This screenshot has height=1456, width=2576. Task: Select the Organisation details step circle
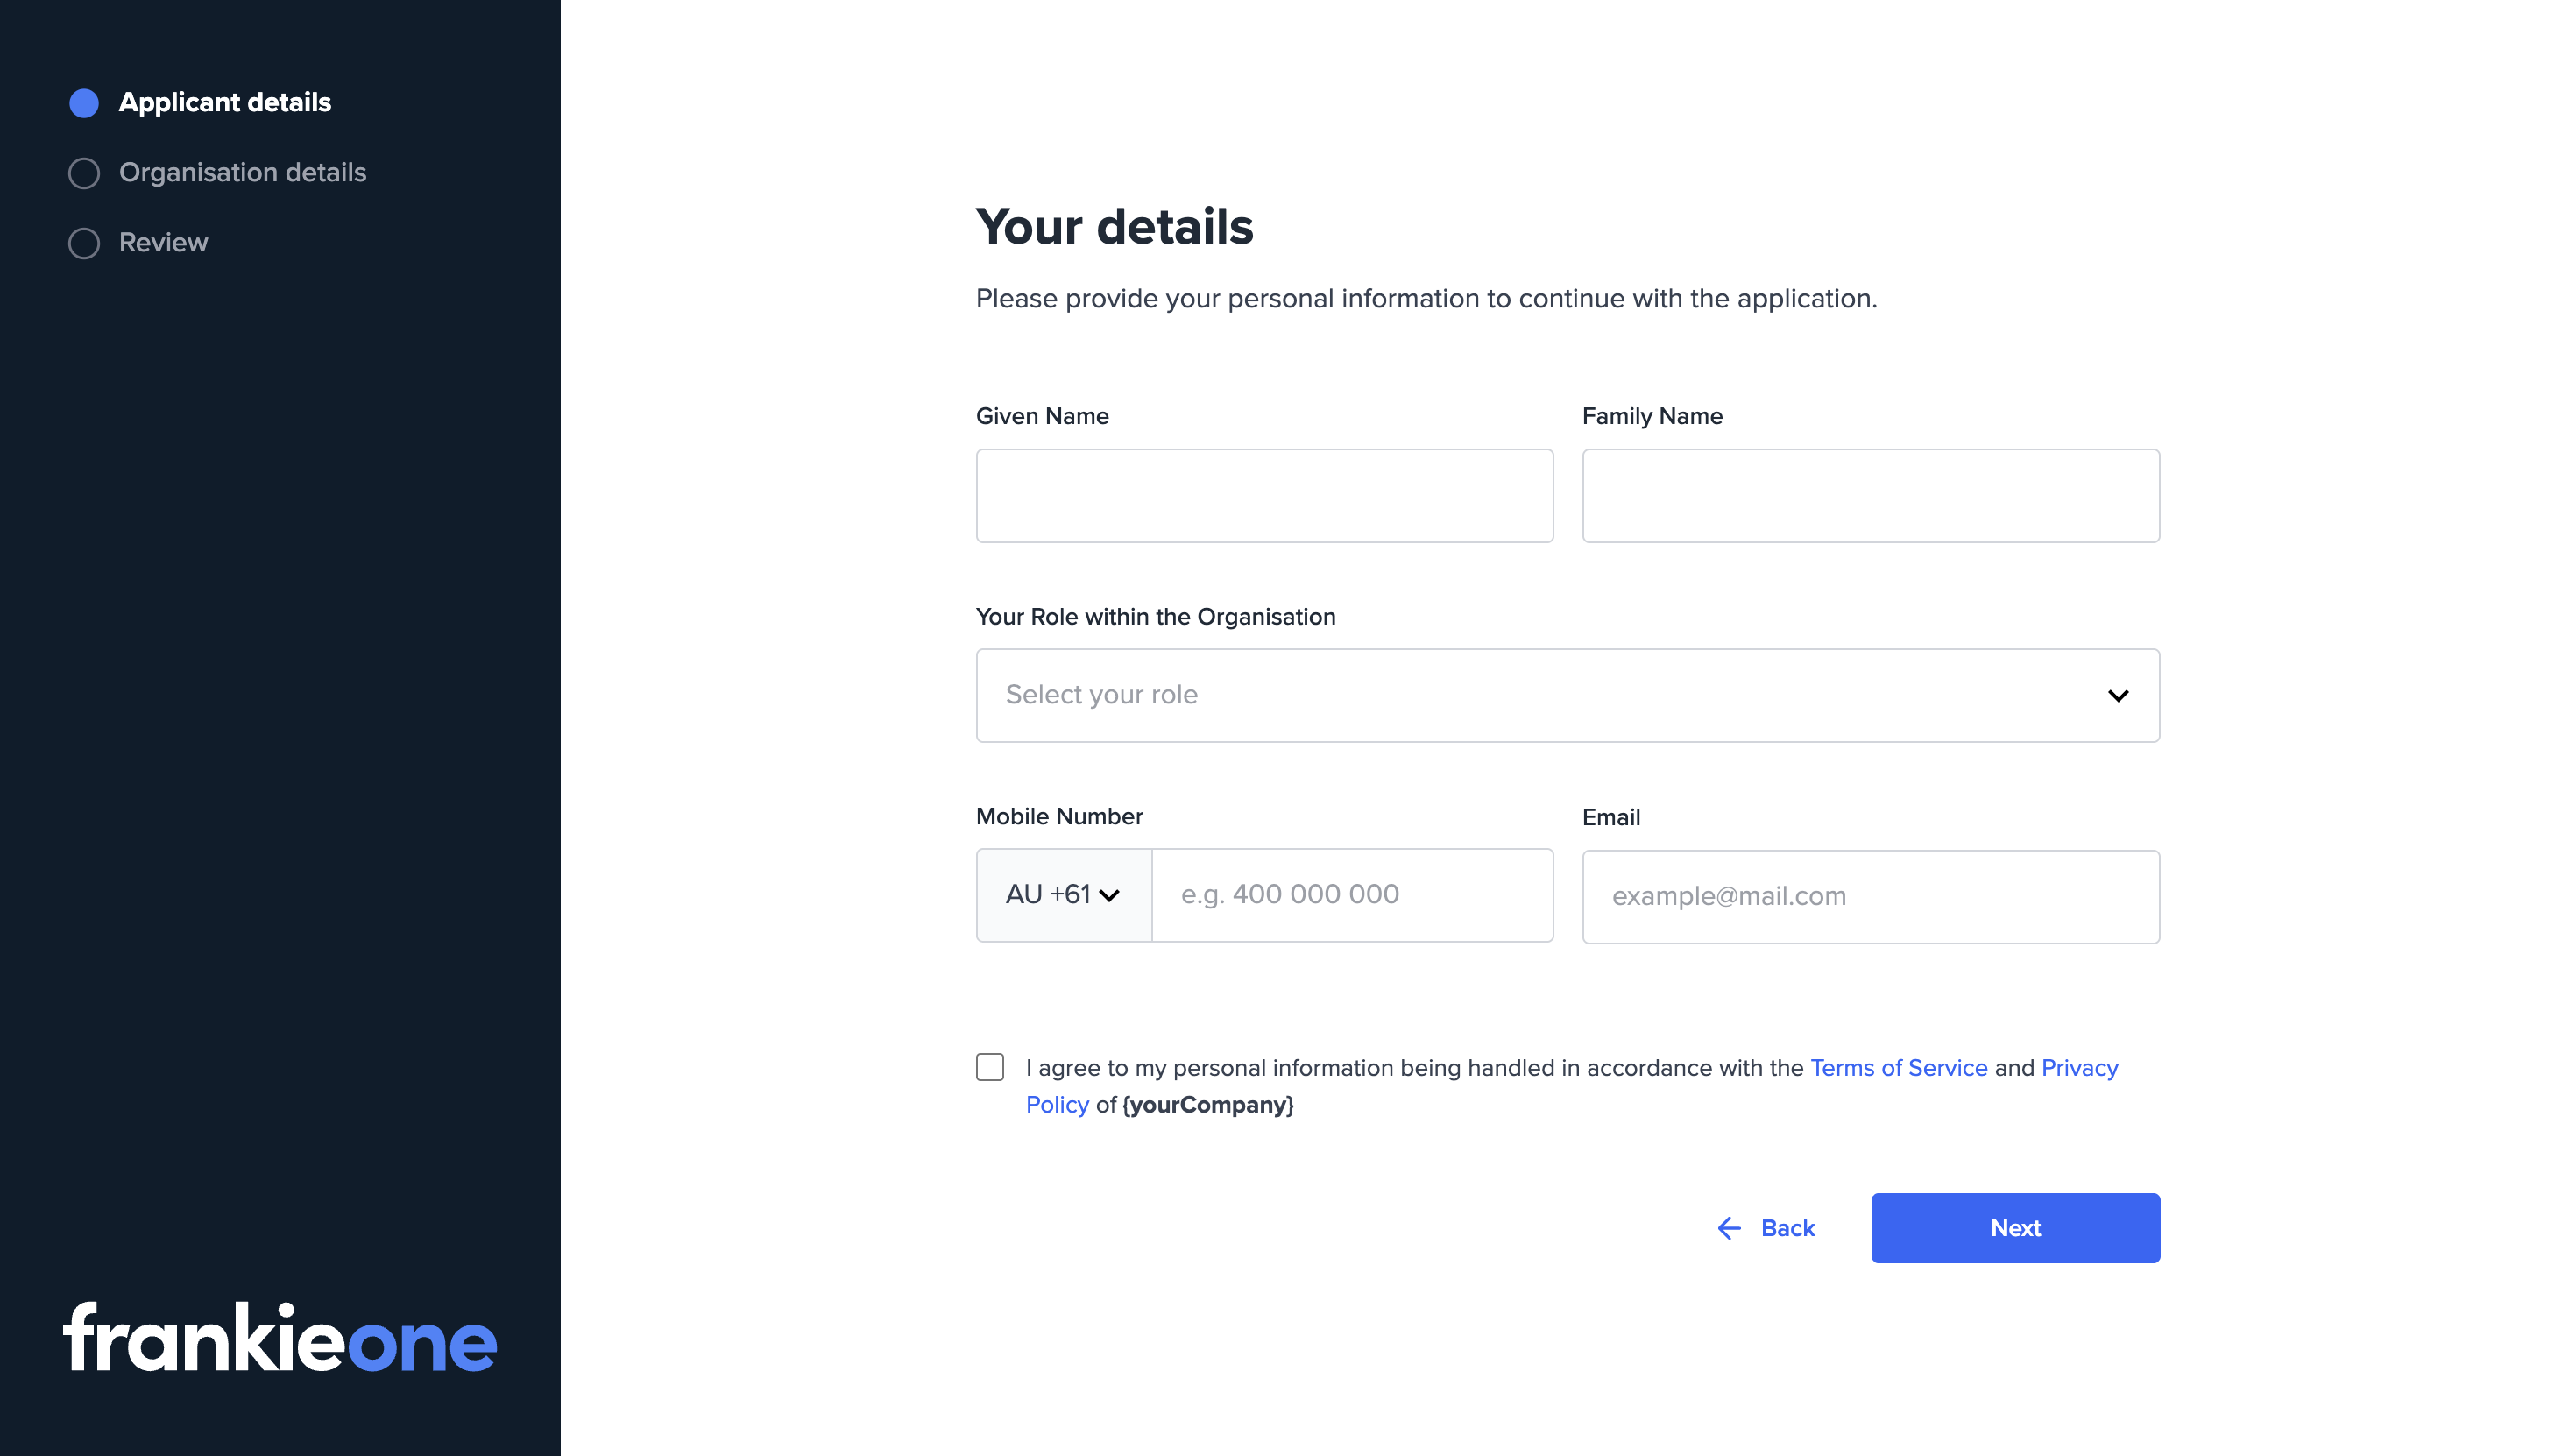point(84,173)
